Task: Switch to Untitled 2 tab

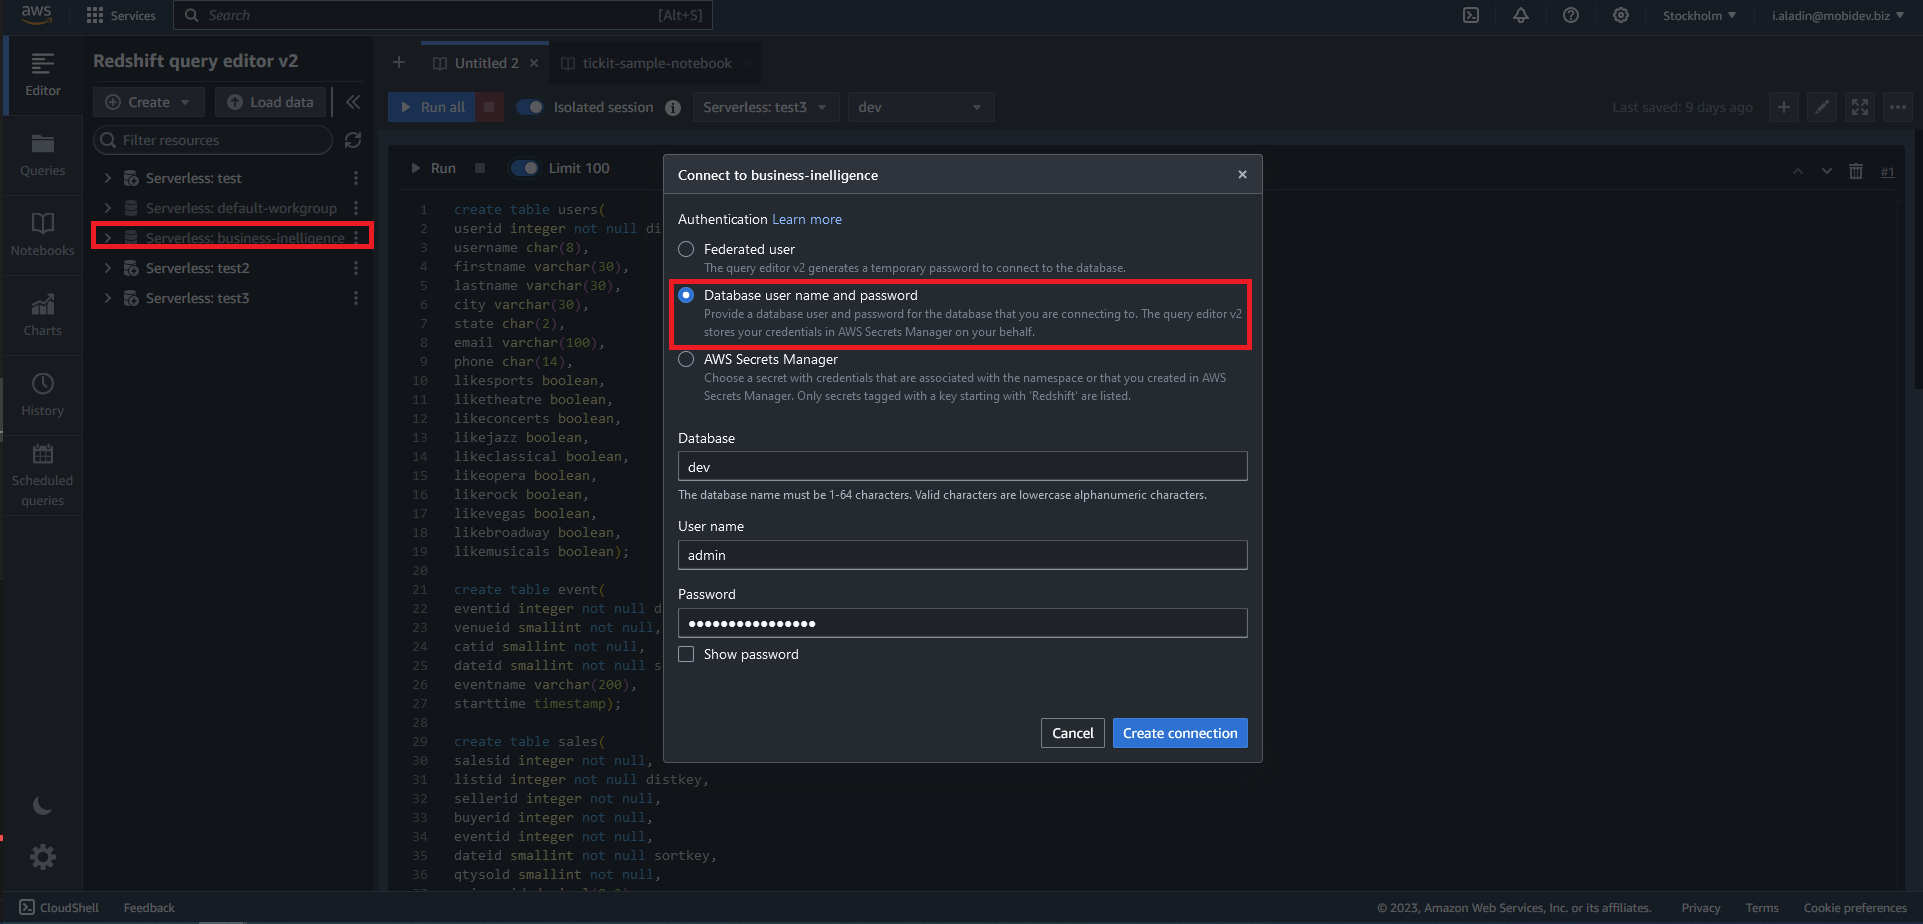Action: [x=487, y=63]
